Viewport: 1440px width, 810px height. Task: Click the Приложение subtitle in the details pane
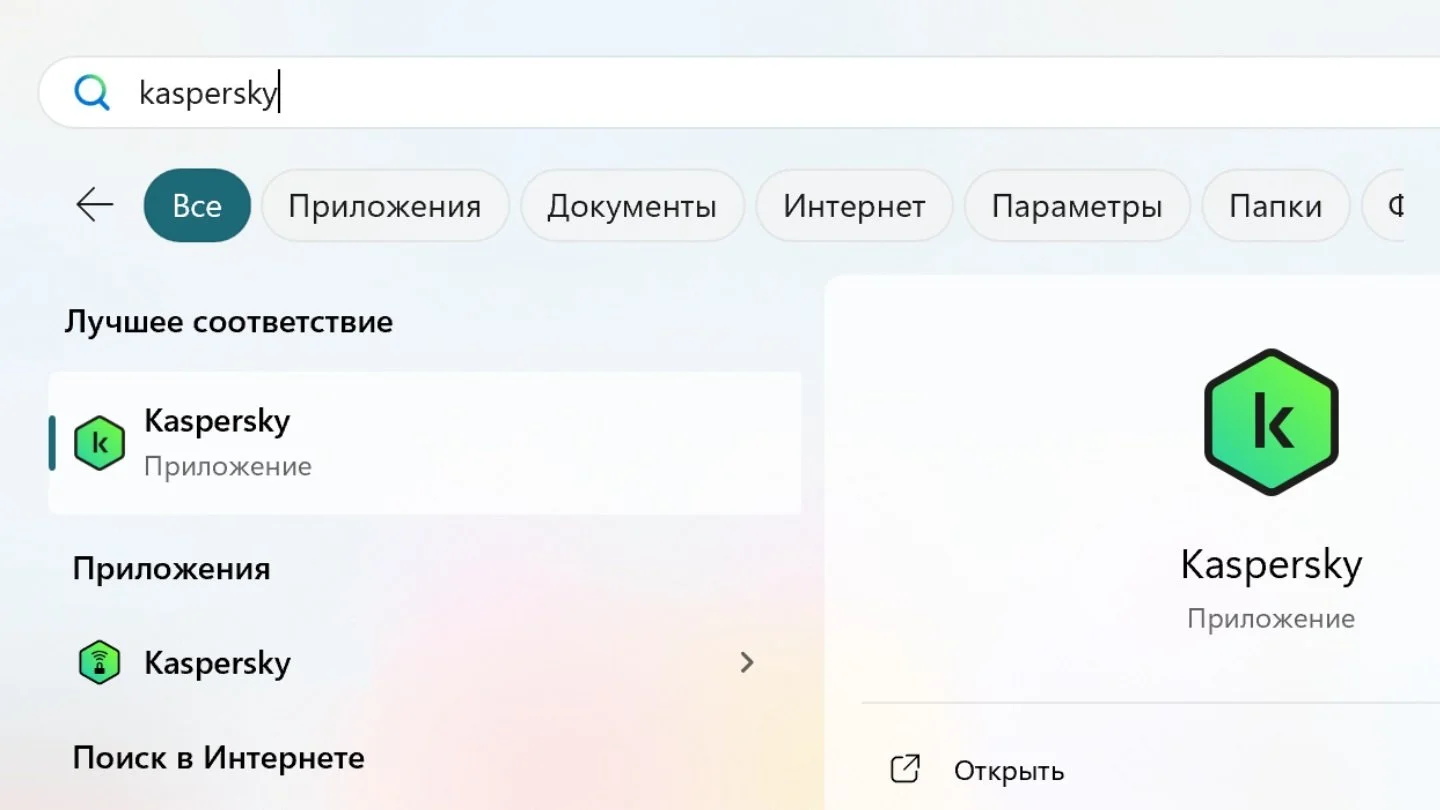point(1271,618)
